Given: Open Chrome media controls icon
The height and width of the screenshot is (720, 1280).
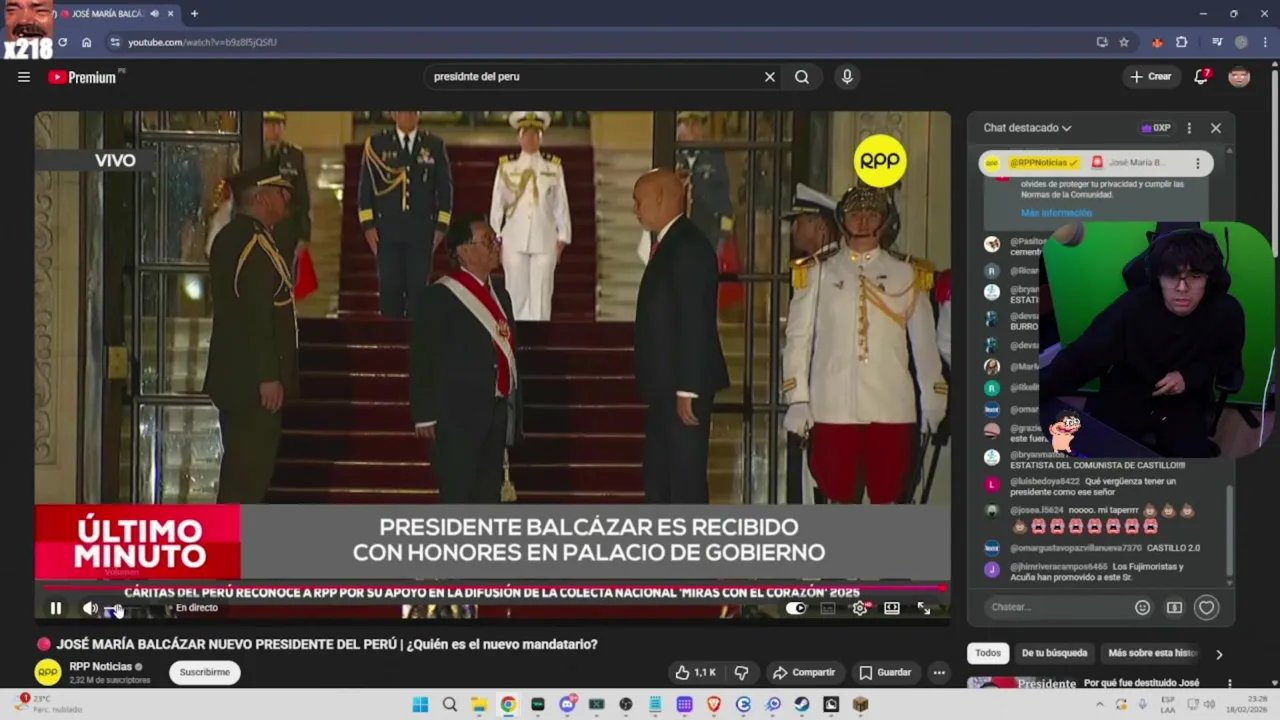Looking at the screenshot, I should tap(1217, 42).
